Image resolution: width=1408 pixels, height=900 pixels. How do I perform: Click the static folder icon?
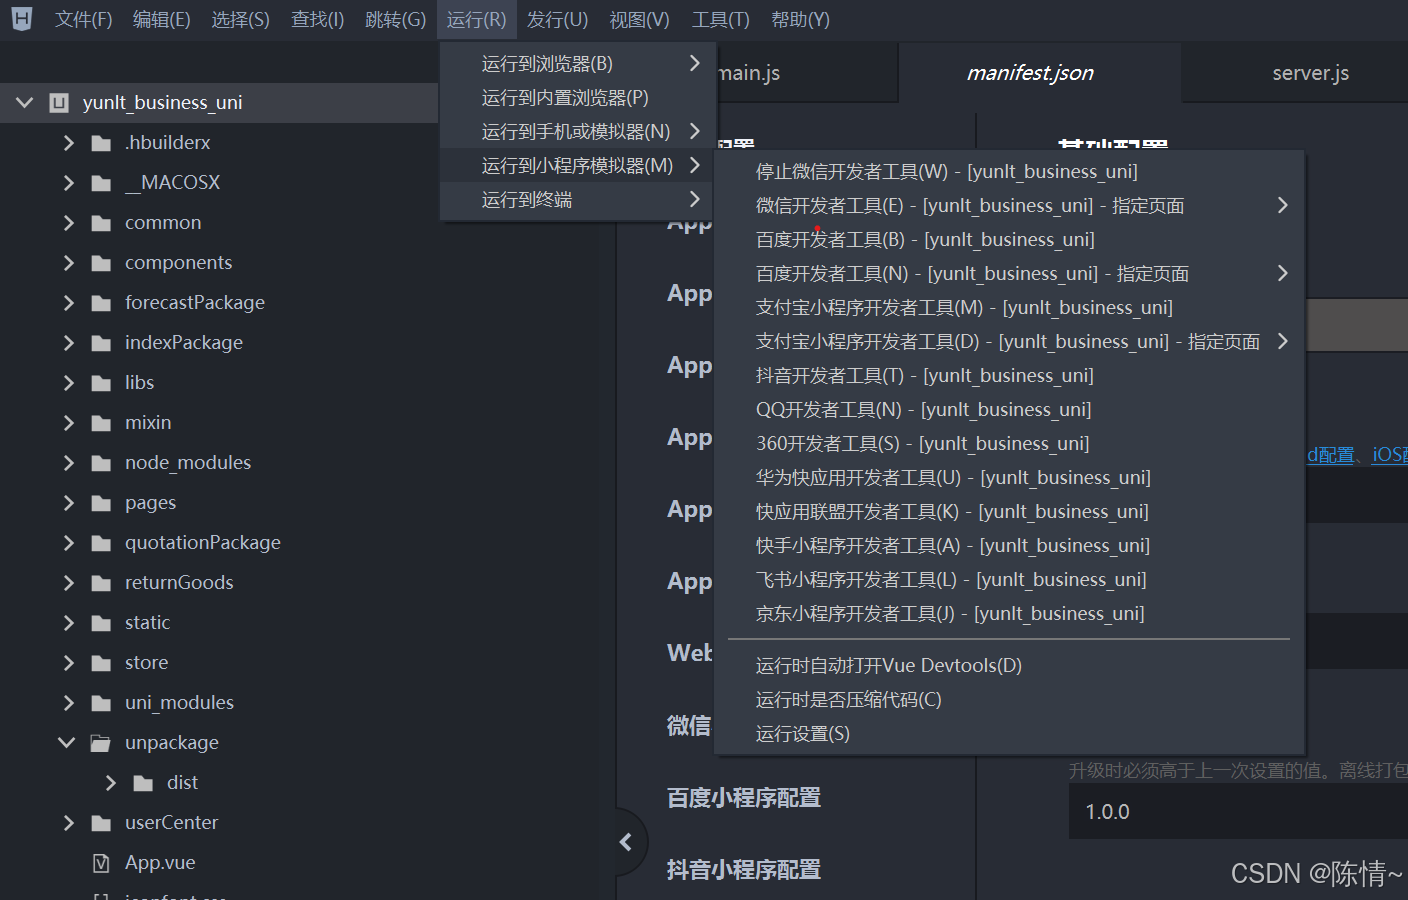point(101,623)
